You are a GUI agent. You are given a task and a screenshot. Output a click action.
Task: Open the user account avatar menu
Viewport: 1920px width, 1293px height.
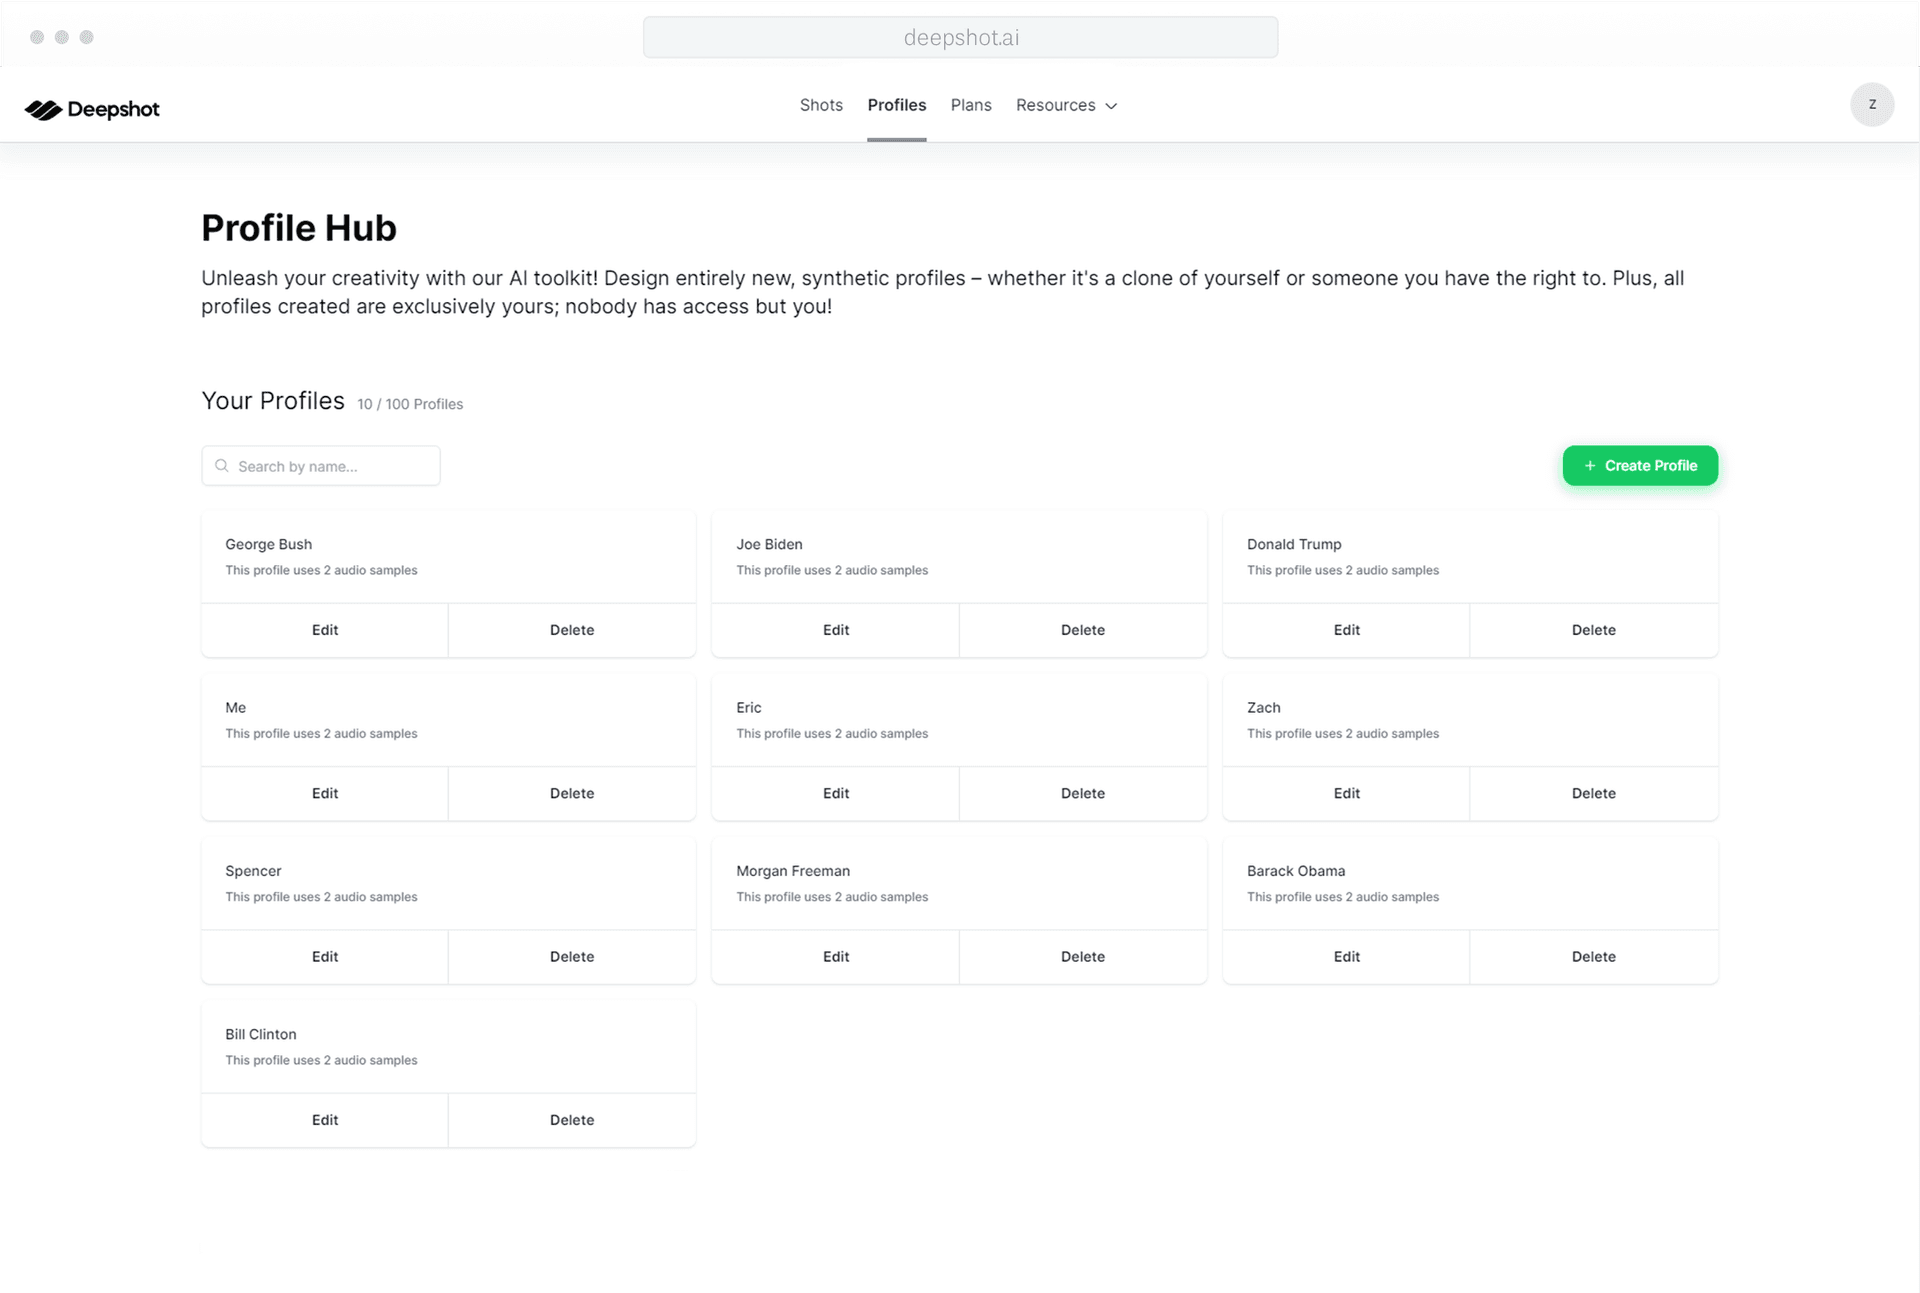click(x=1872, y=104)
